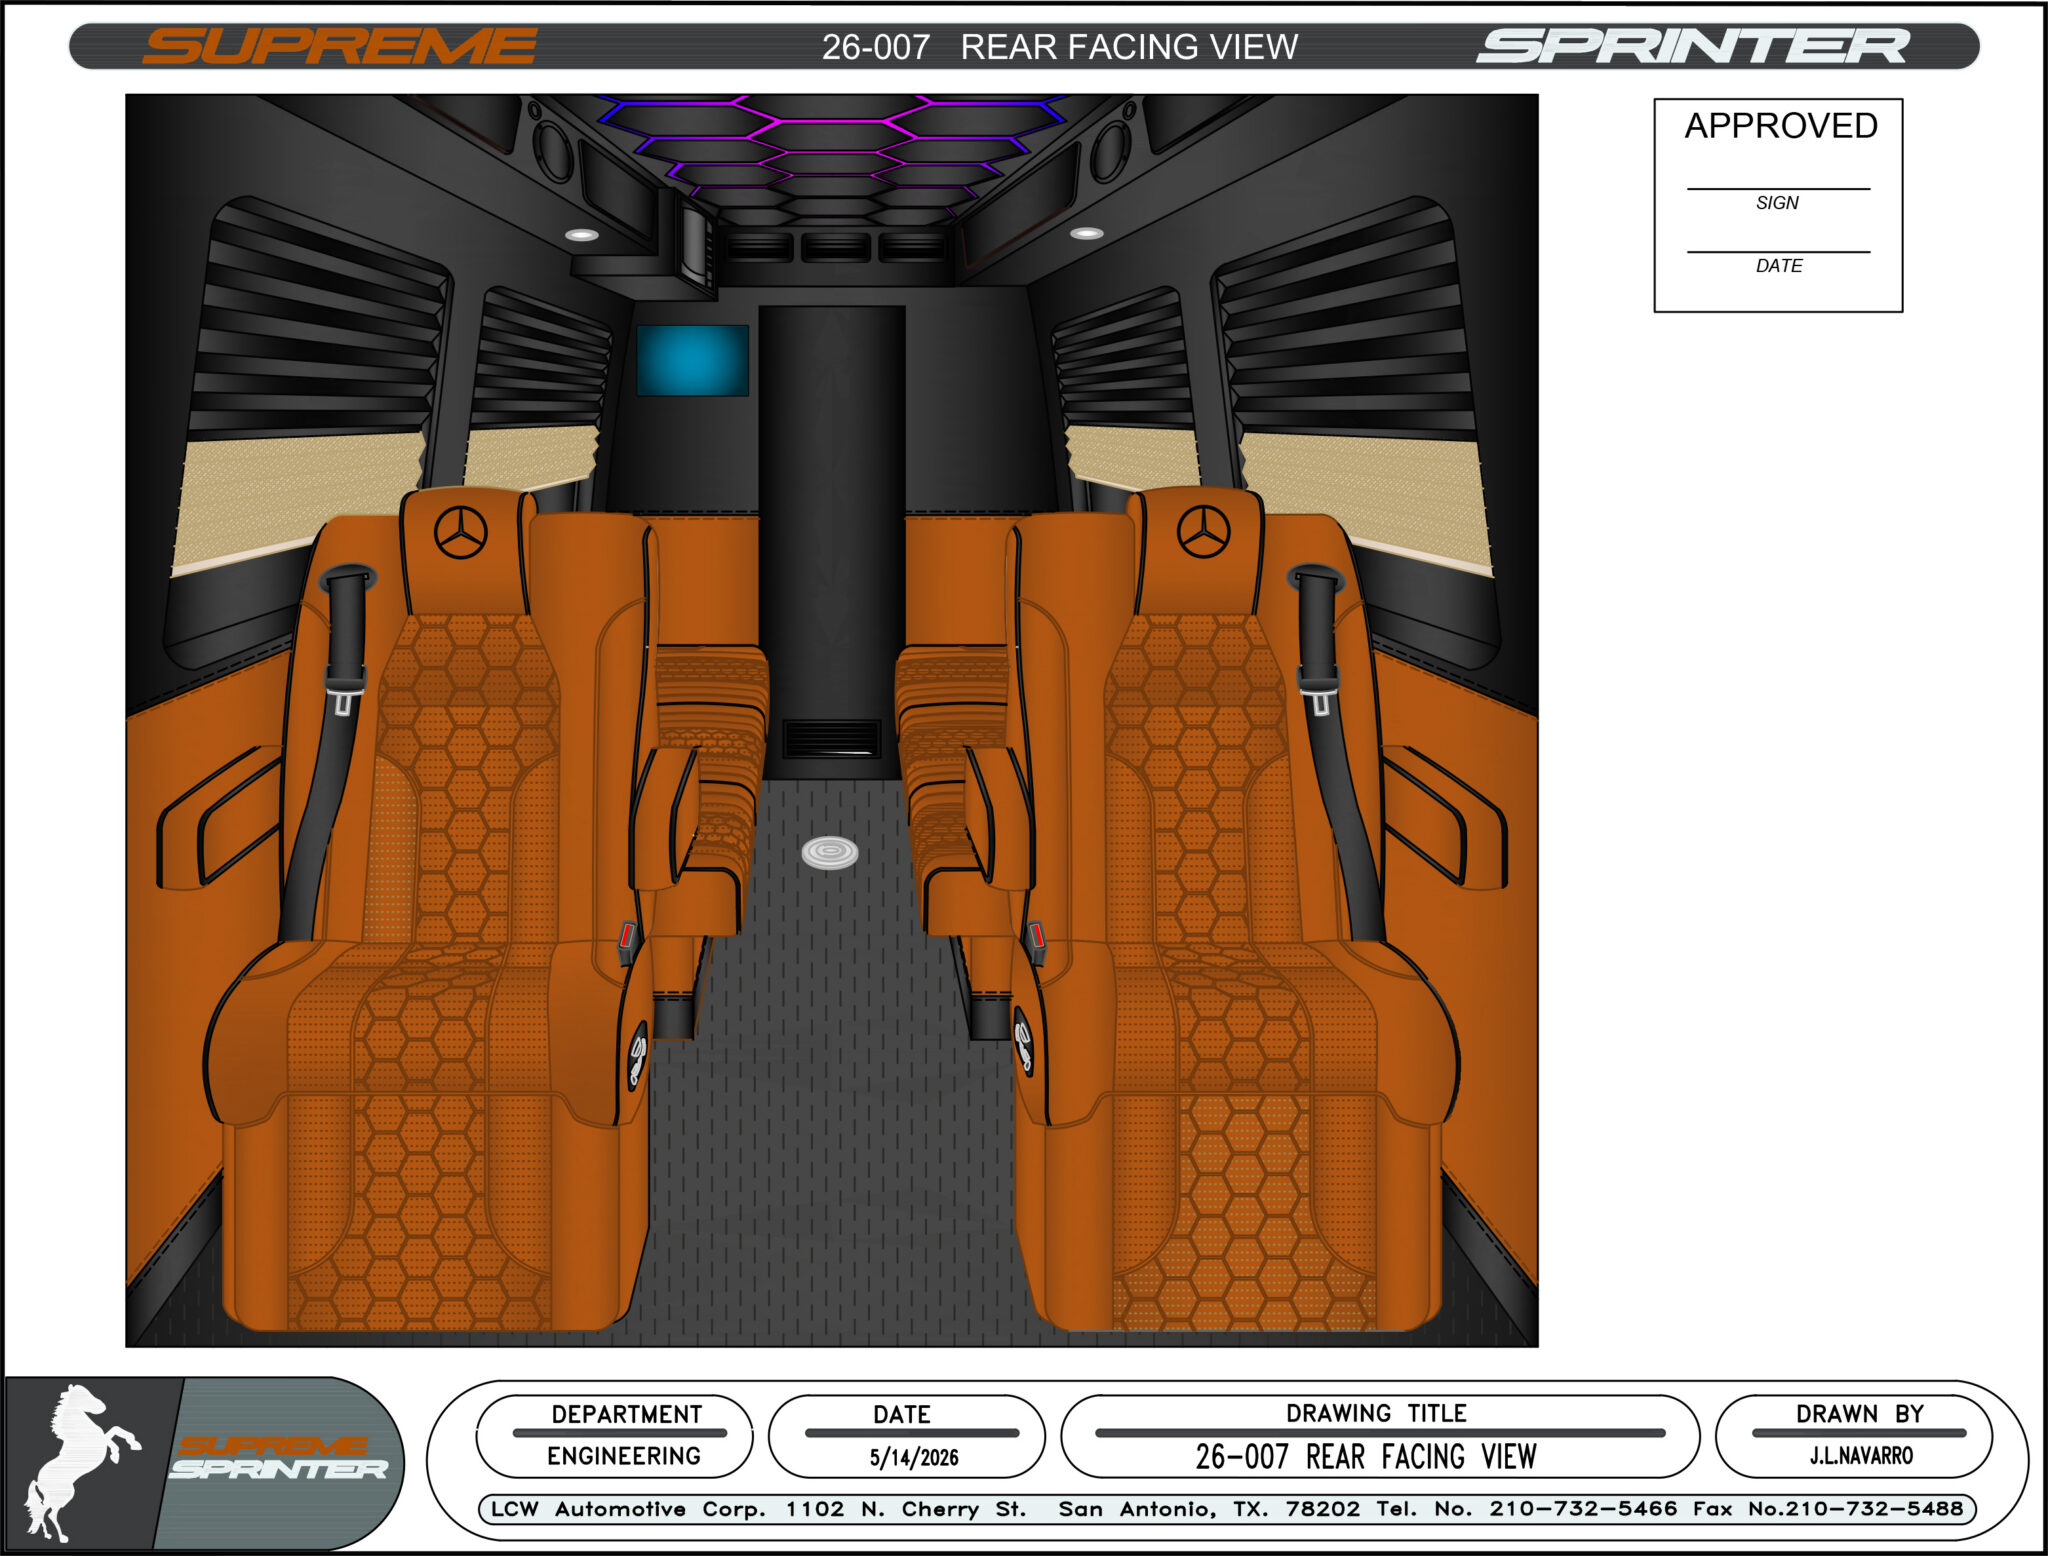Click the J.L.NAVARRO name
Viewport: 2048px width, 1556px height.
(x=1861, y=1456)
